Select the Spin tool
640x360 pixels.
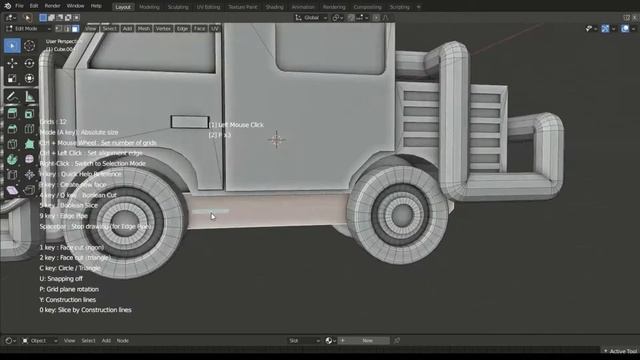[12, 159]
